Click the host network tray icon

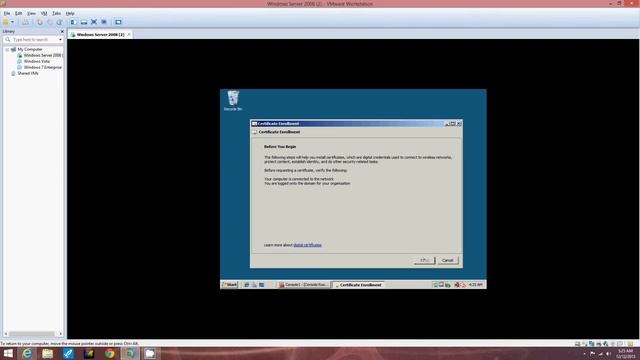(x=600, y=354)
